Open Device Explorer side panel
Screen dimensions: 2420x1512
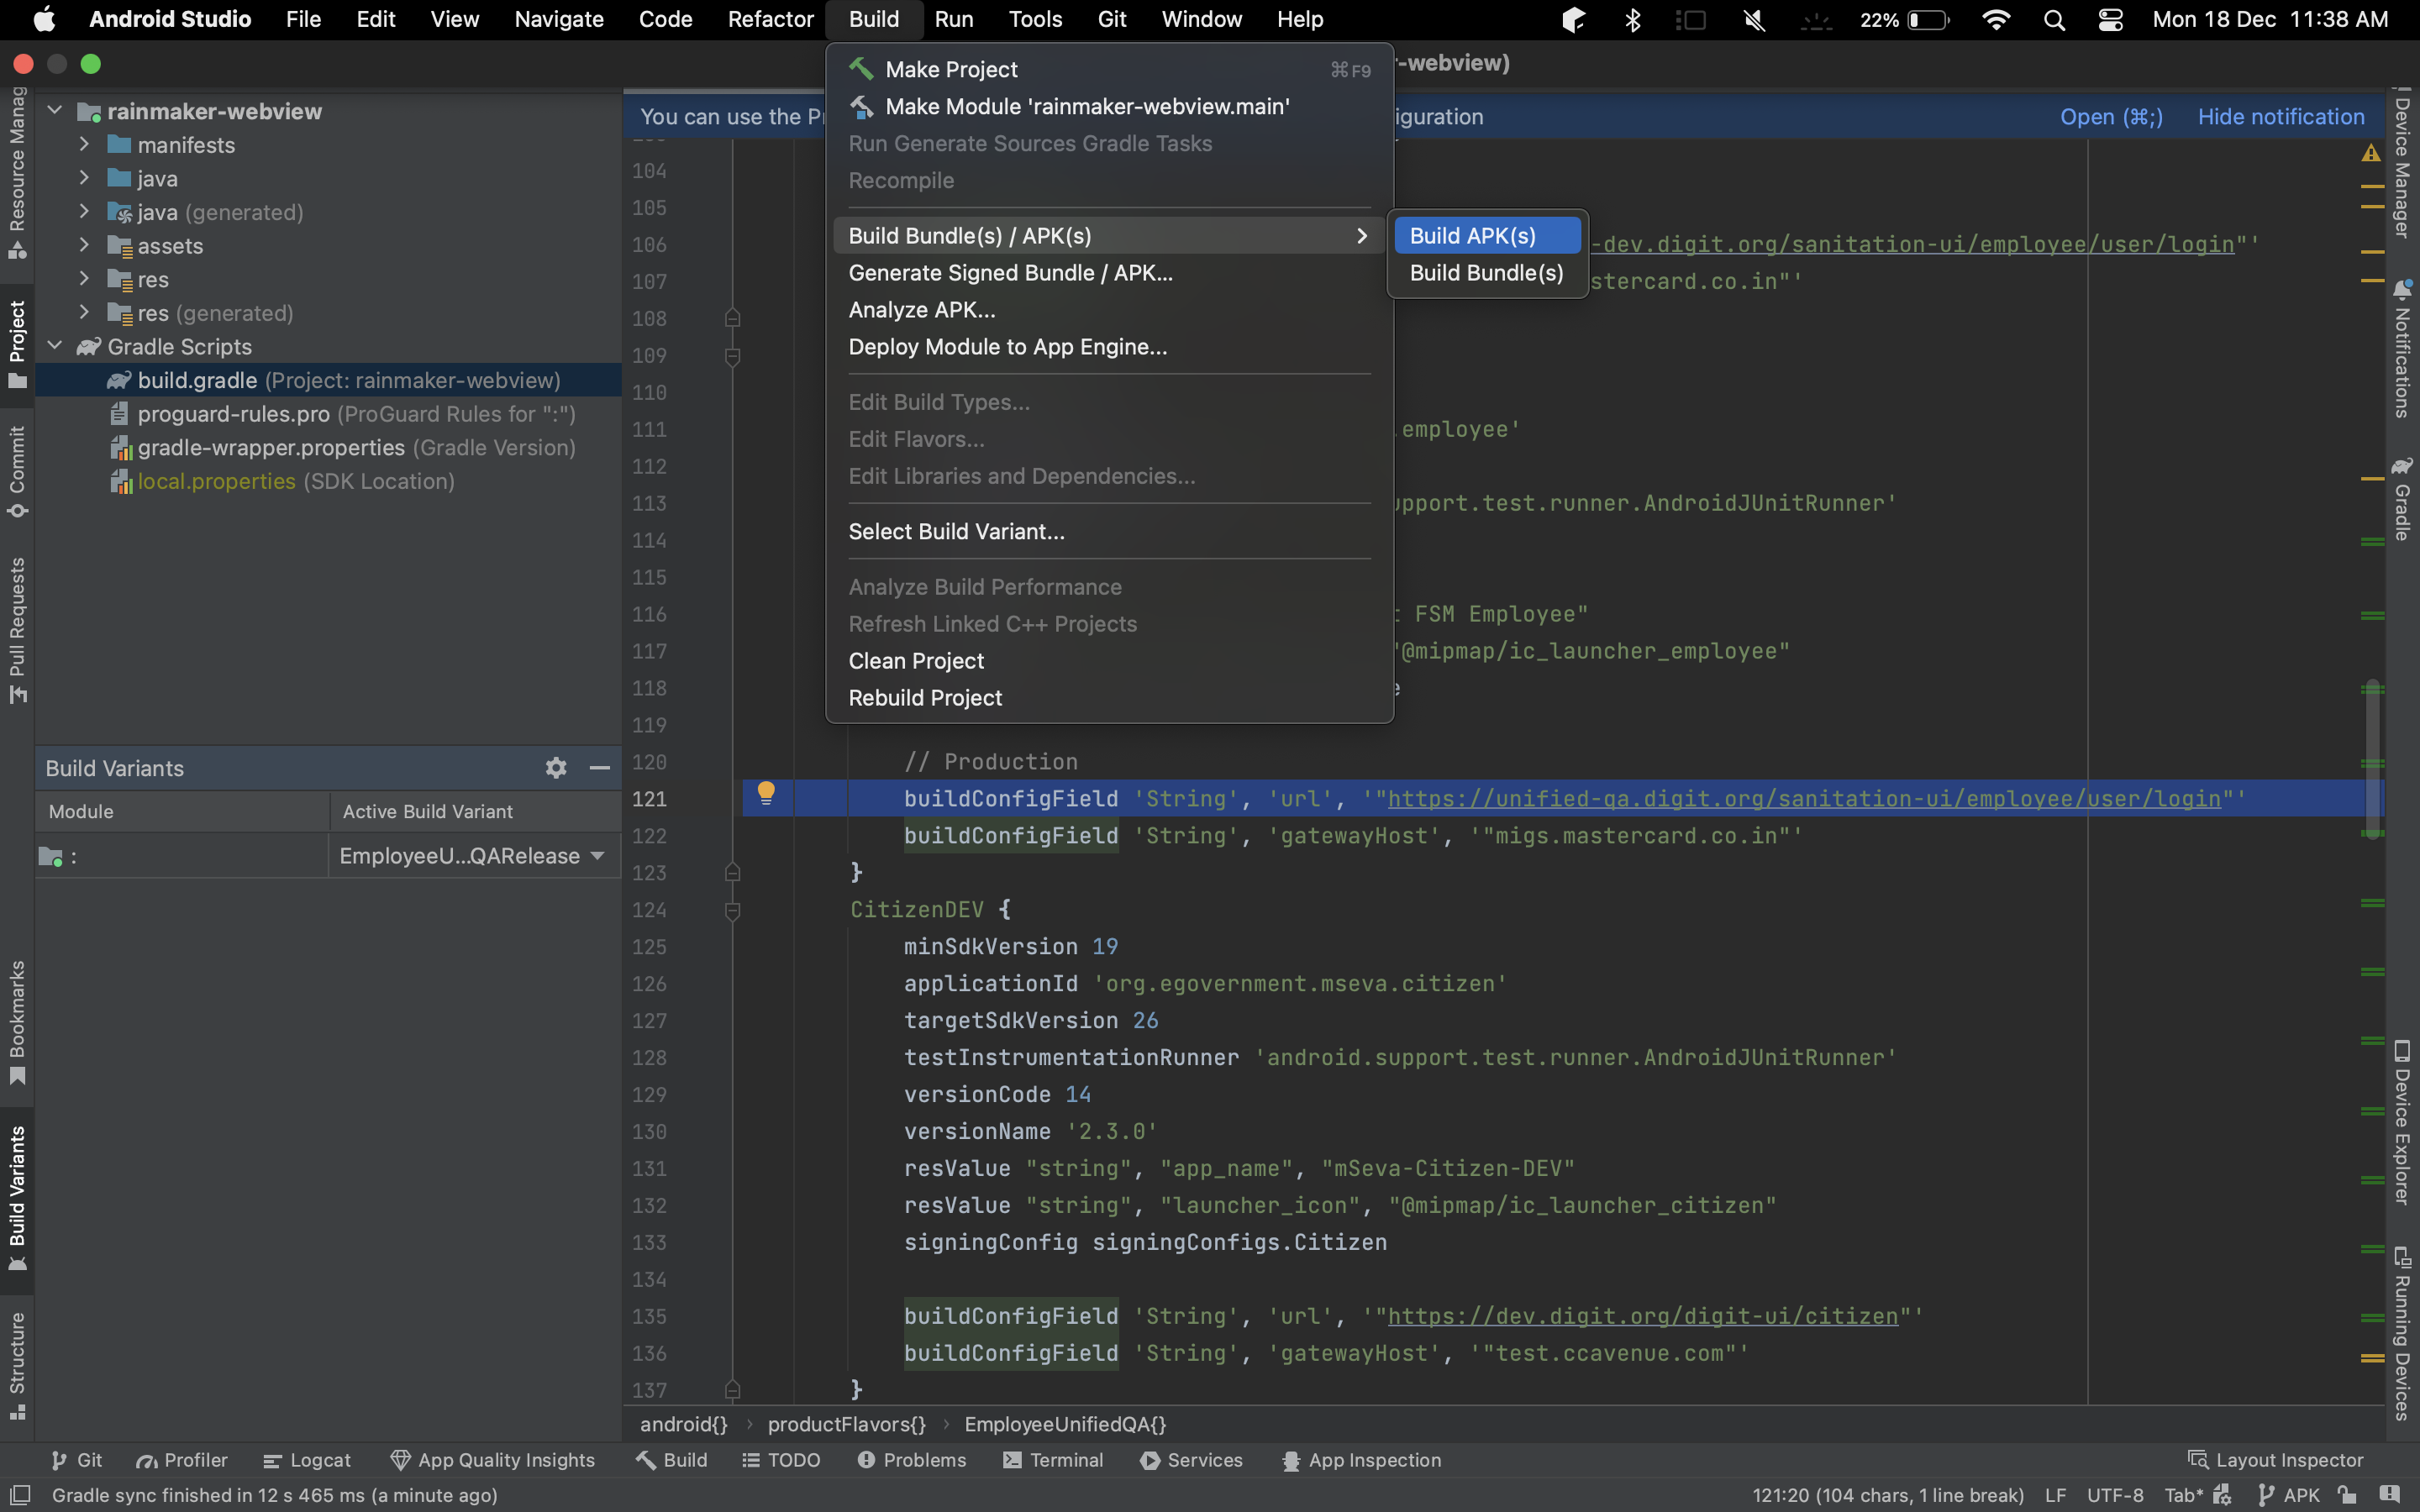pos(2402,1122)
